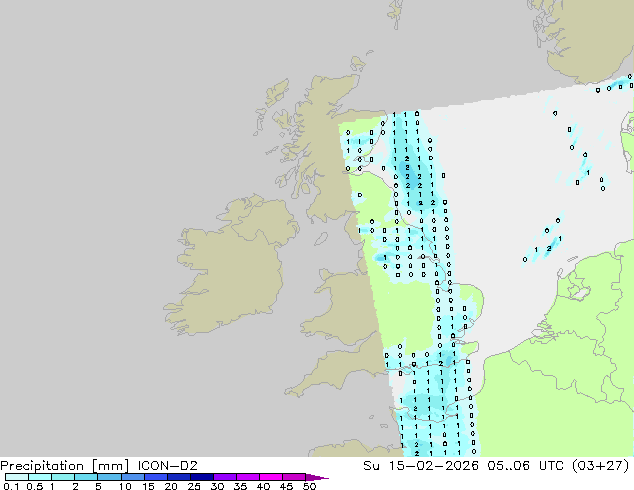This screenshot has width=634, height=490.
Task: Click the legend value '10'
Action: click(x=125, y=486)
